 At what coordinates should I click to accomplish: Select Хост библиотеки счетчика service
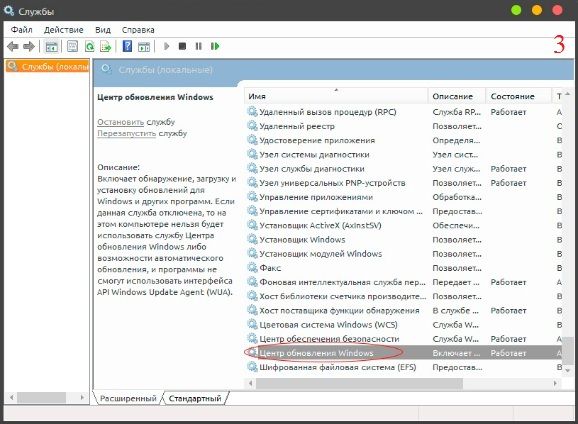pos(404,296)
